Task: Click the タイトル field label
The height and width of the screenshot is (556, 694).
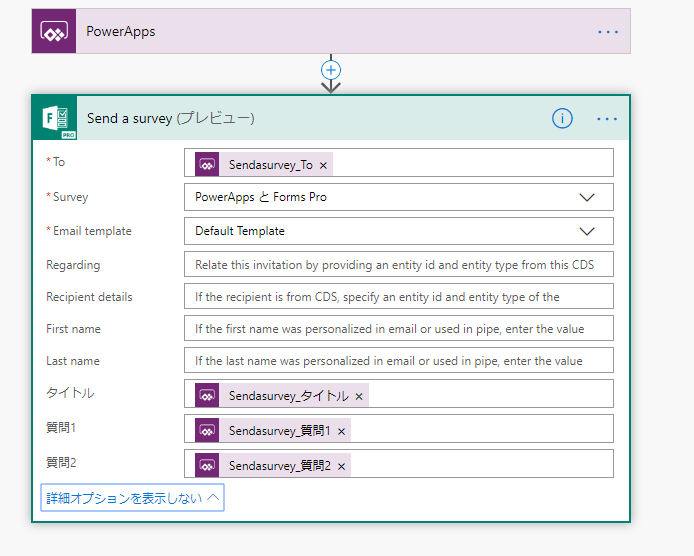Action: tap(70, 393)
